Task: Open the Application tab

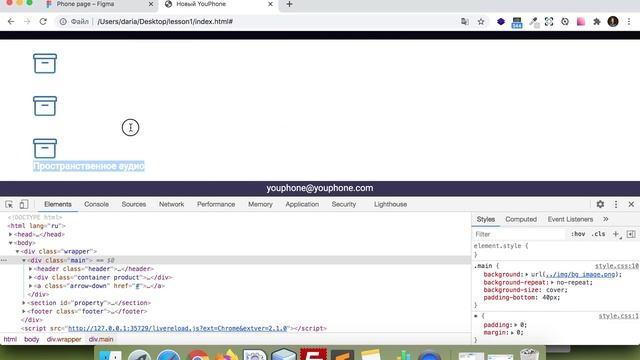Action: [x=302, y=204]
